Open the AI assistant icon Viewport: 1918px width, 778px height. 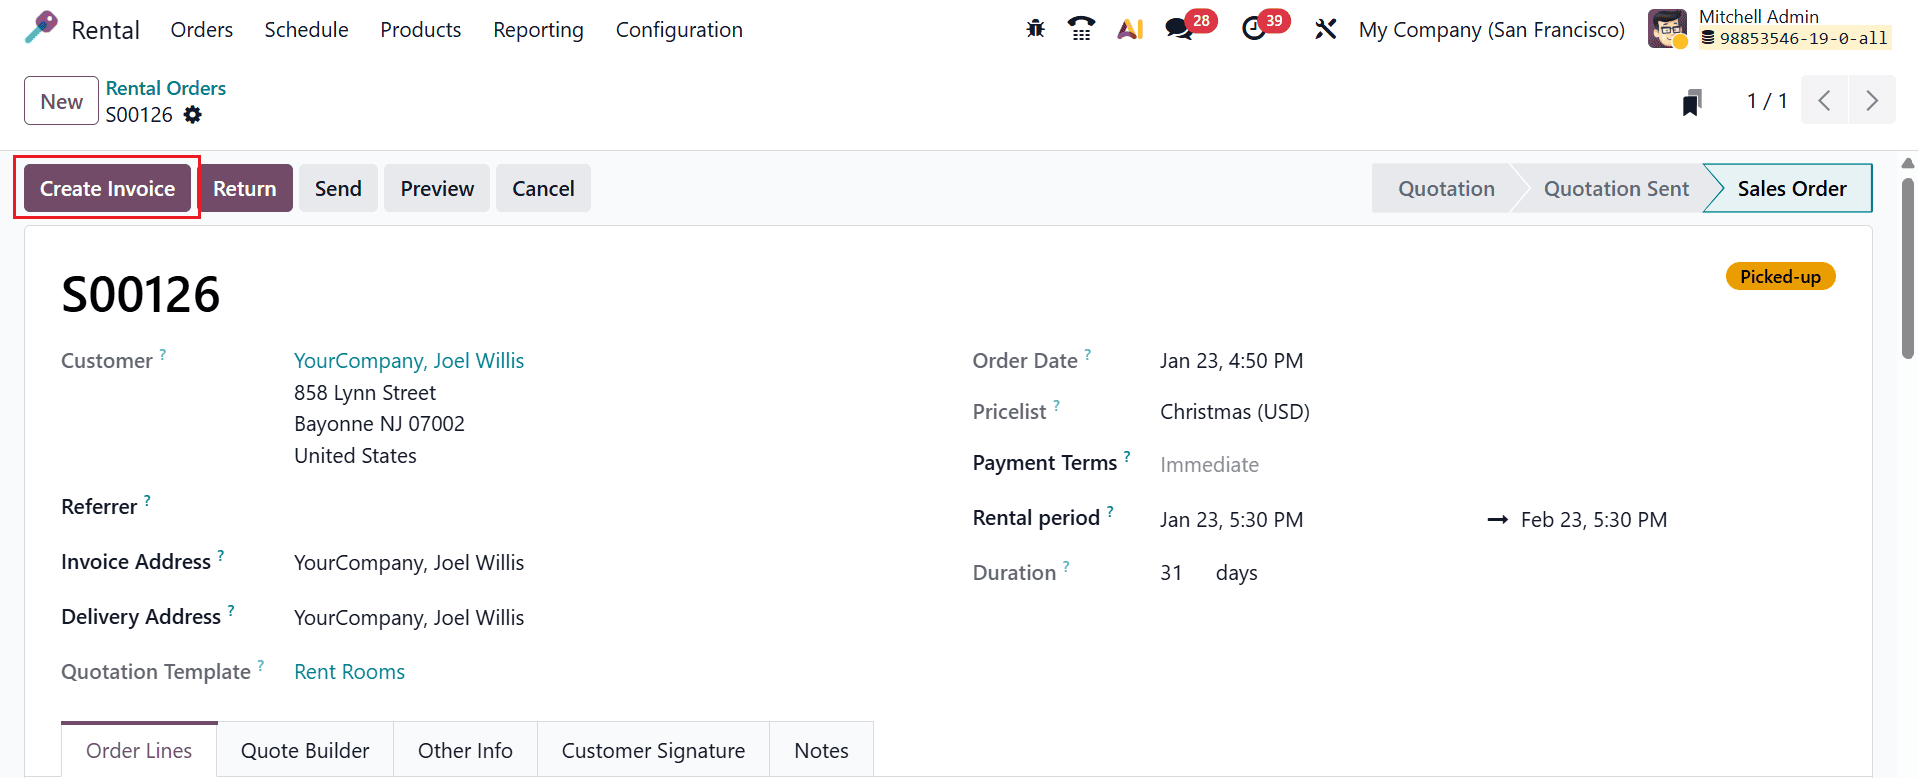click(1130, 29)
